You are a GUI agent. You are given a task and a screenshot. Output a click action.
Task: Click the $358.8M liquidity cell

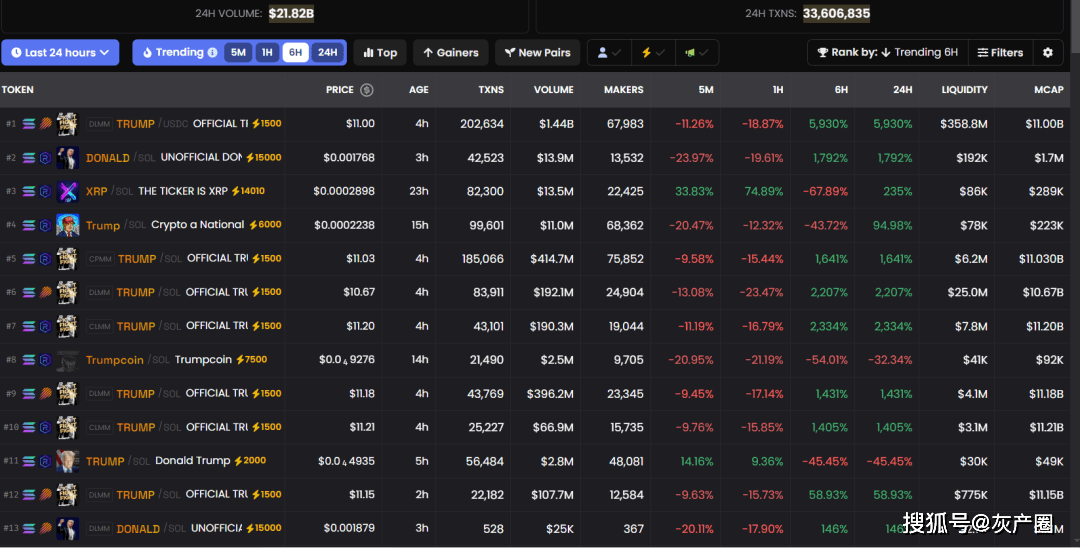[964, 124]
